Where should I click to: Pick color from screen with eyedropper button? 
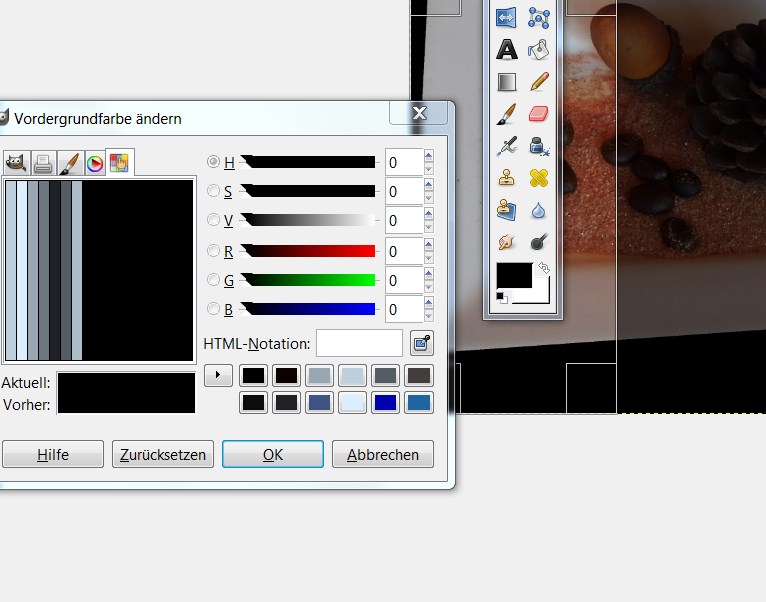(422, 343)
